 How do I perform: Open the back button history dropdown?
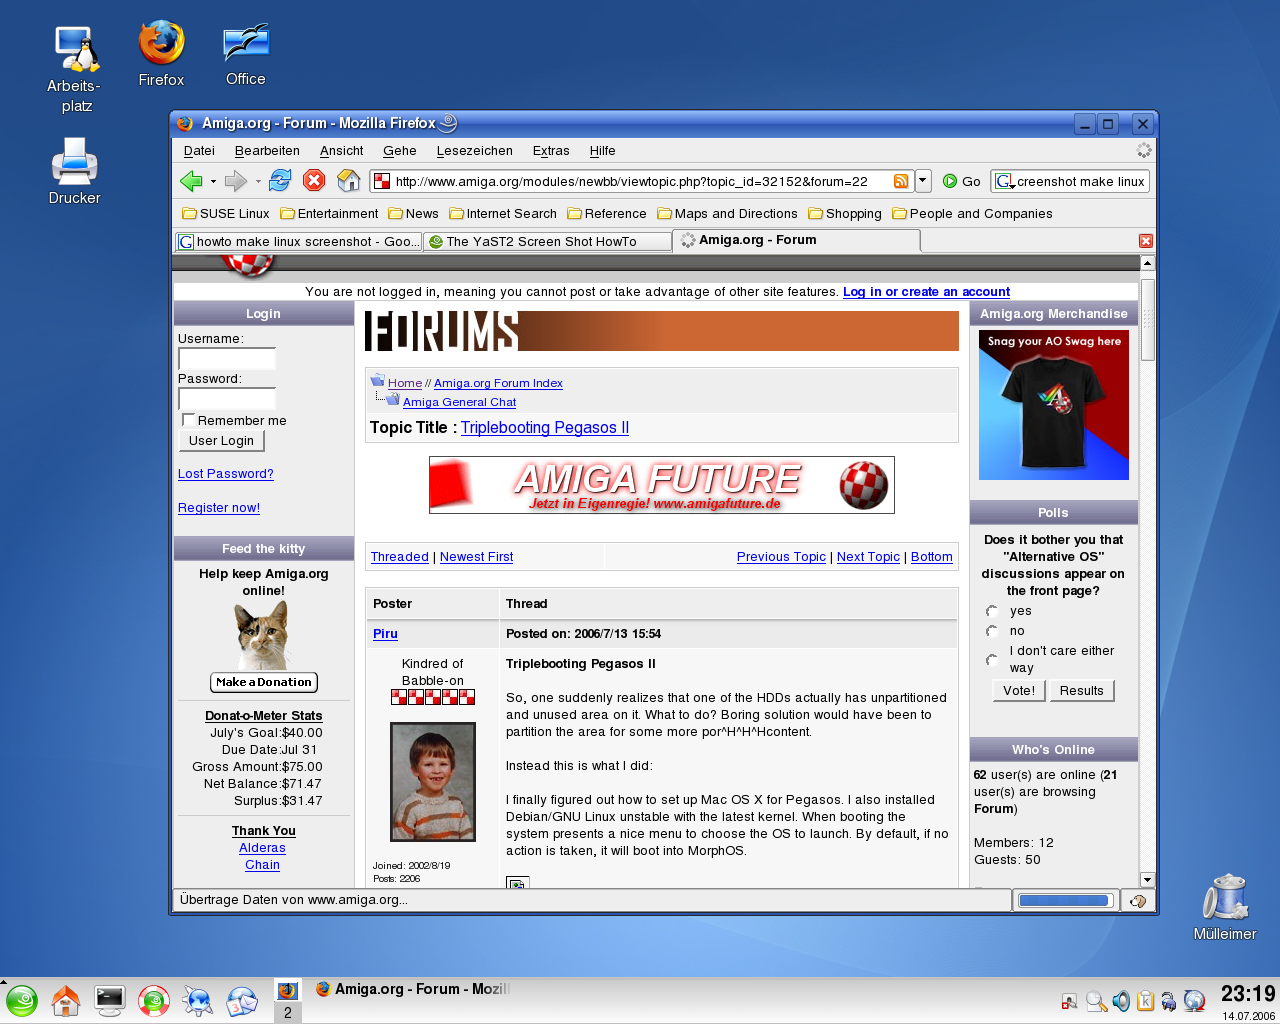[213, 182]
